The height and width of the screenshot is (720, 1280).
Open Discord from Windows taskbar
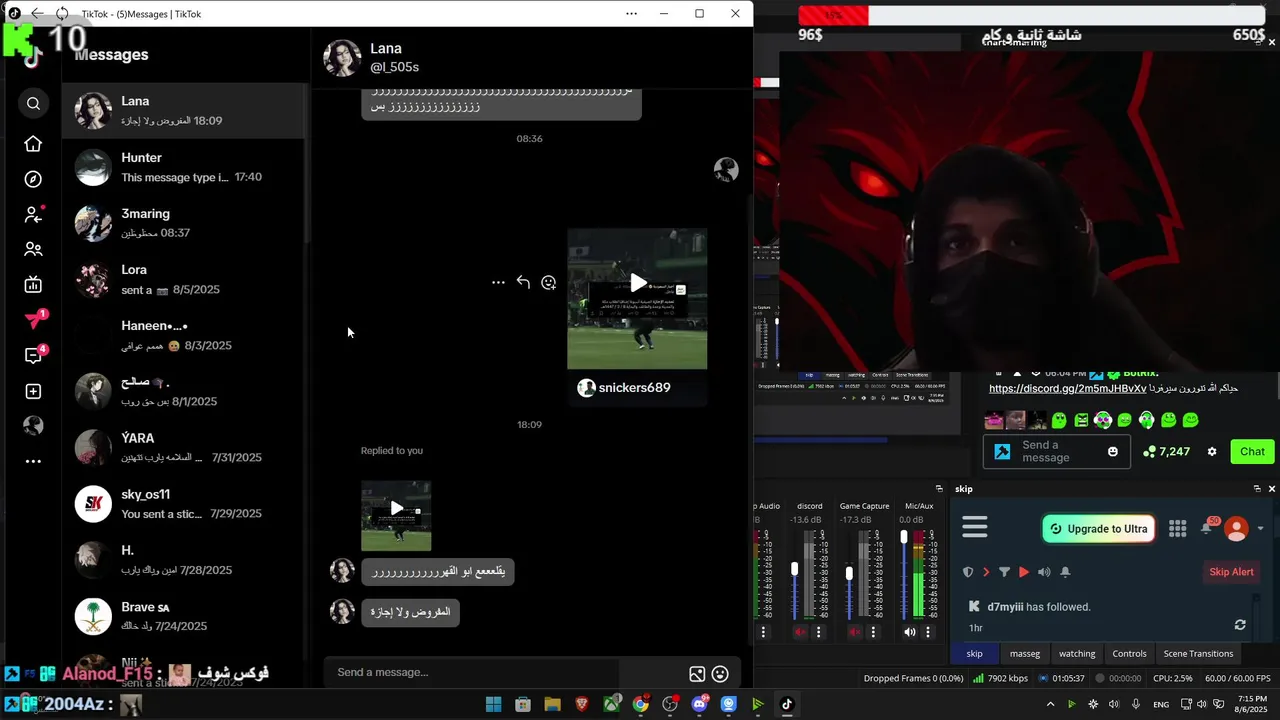click(700, 704)
